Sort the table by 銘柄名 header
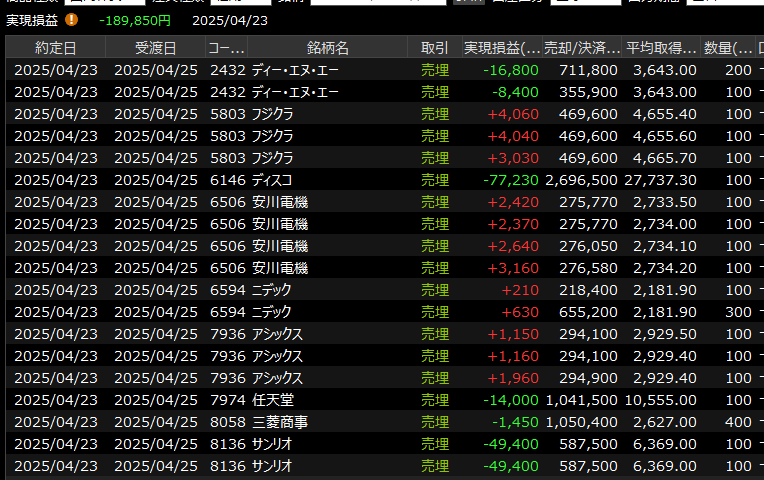 click(327, 48)
